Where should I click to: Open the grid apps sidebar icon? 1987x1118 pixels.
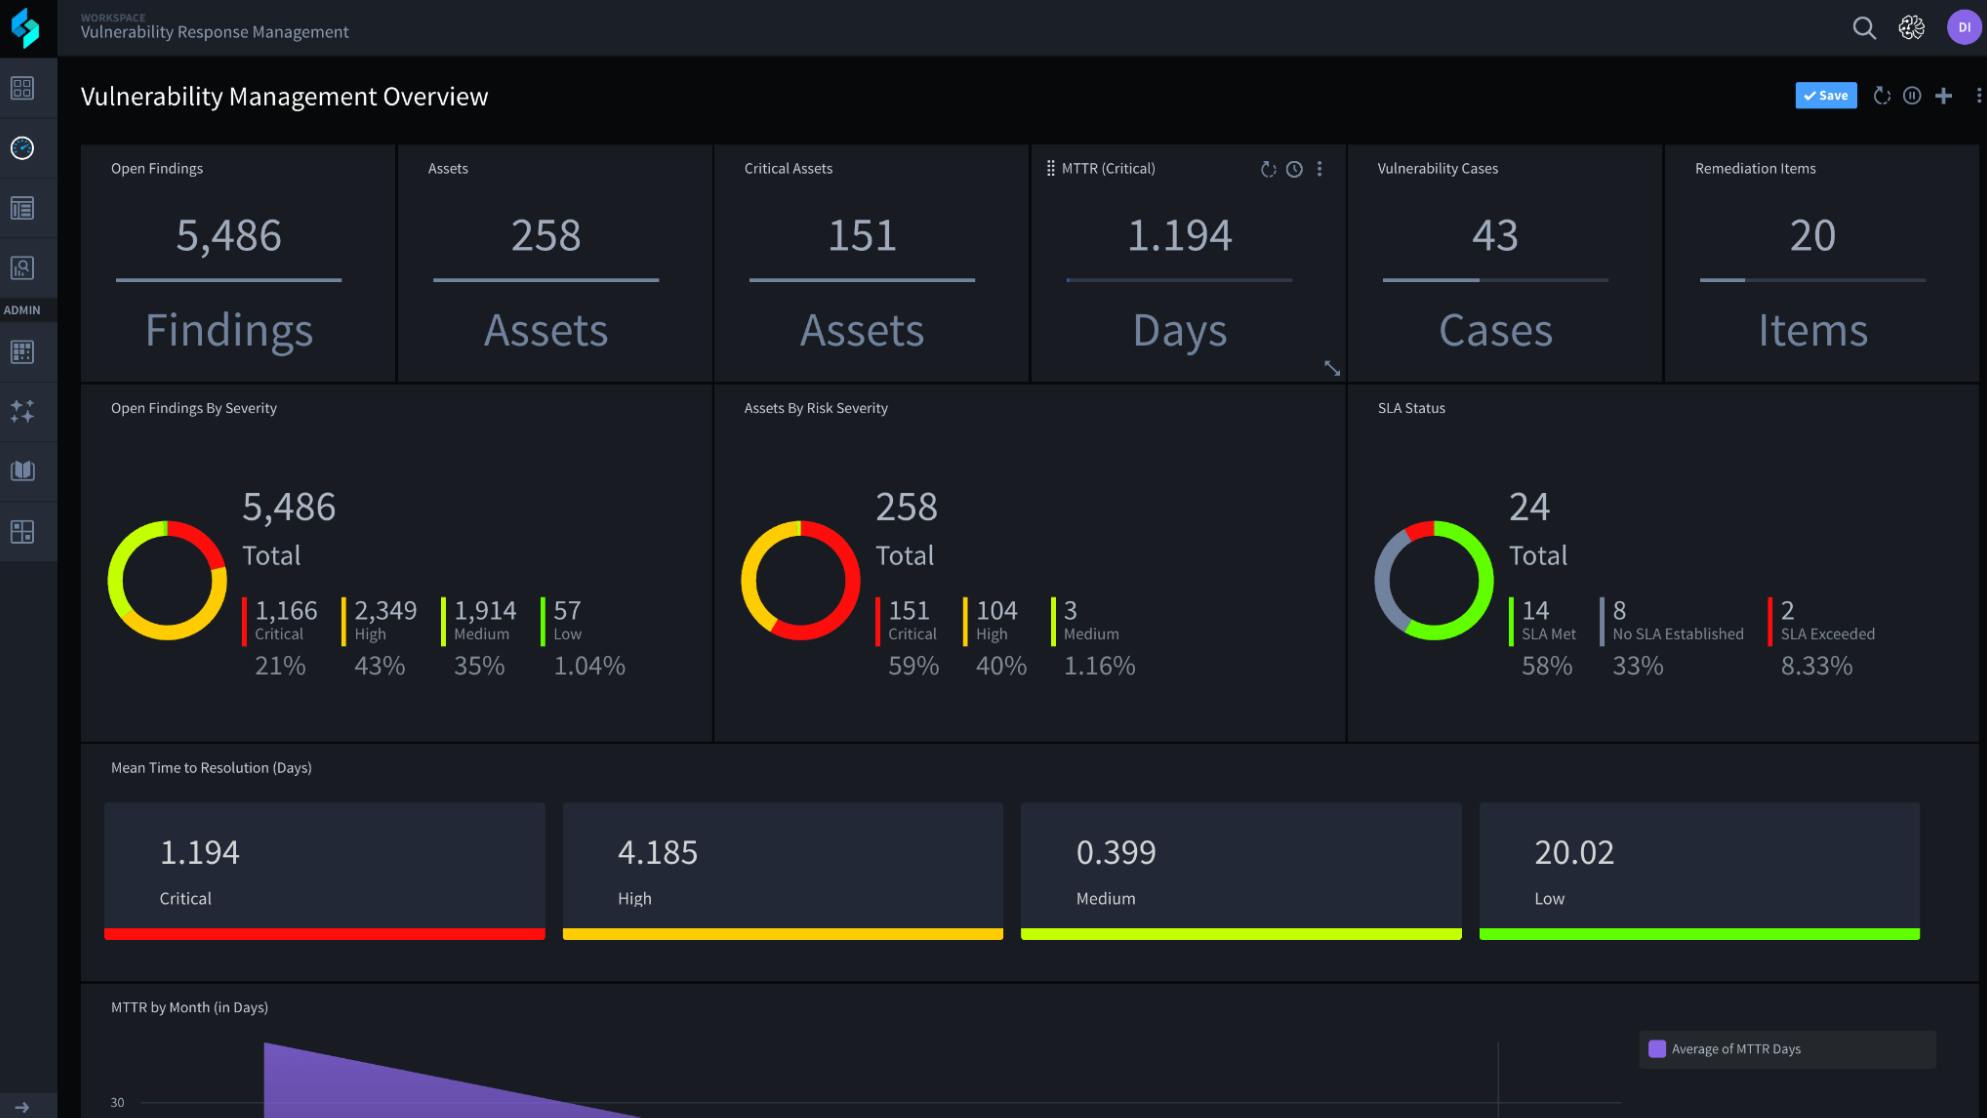[22, 88]
